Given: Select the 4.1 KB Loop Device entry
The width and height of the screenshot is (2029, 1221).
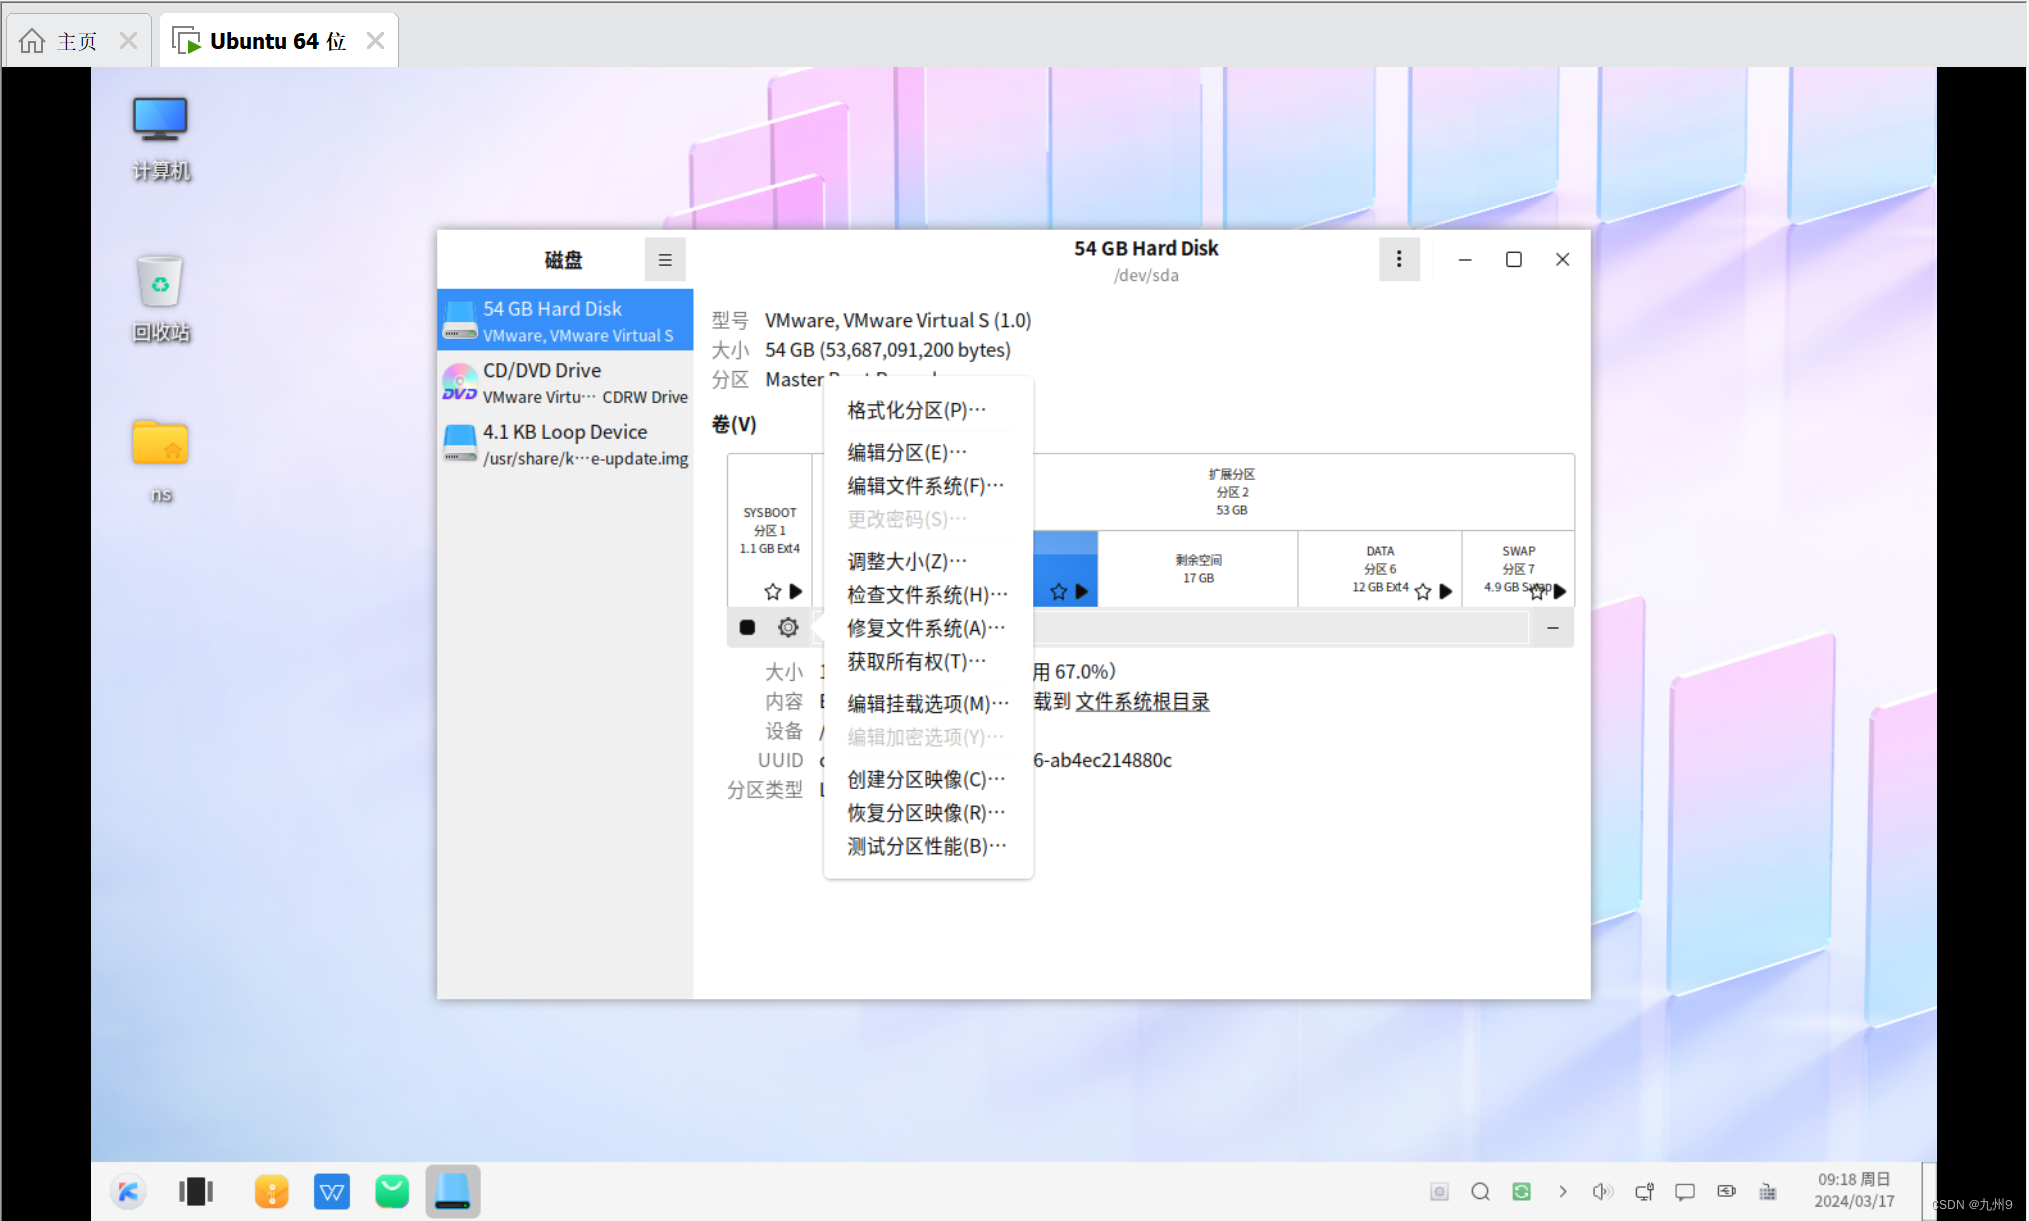Looking at the screenshot, I should point(566,444).
